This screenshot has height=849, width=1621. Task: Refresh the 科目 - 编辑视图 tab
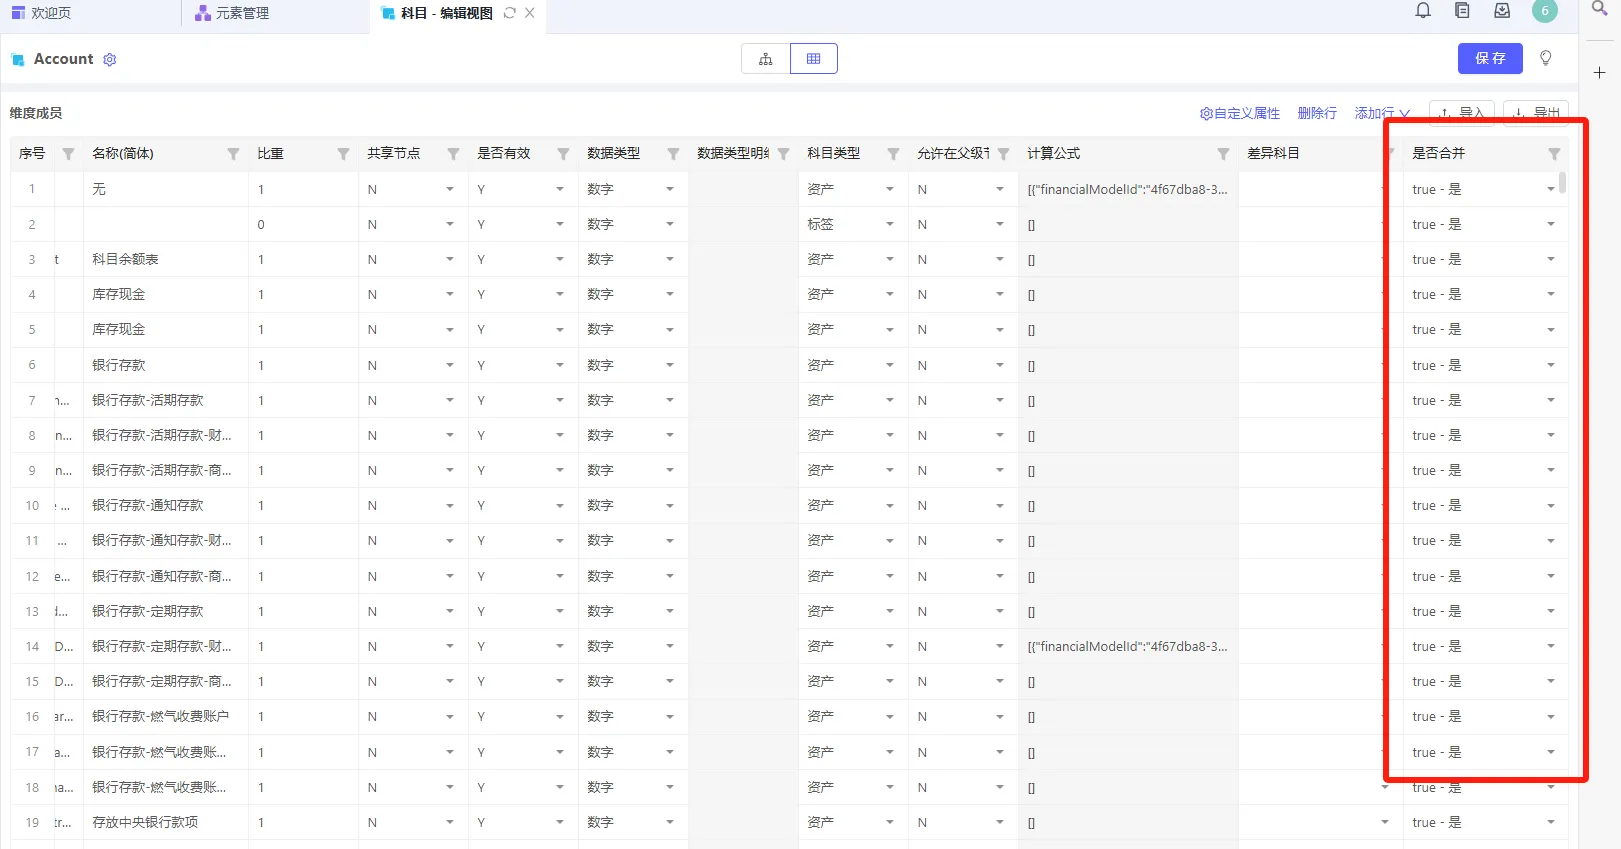pos(510,13)
